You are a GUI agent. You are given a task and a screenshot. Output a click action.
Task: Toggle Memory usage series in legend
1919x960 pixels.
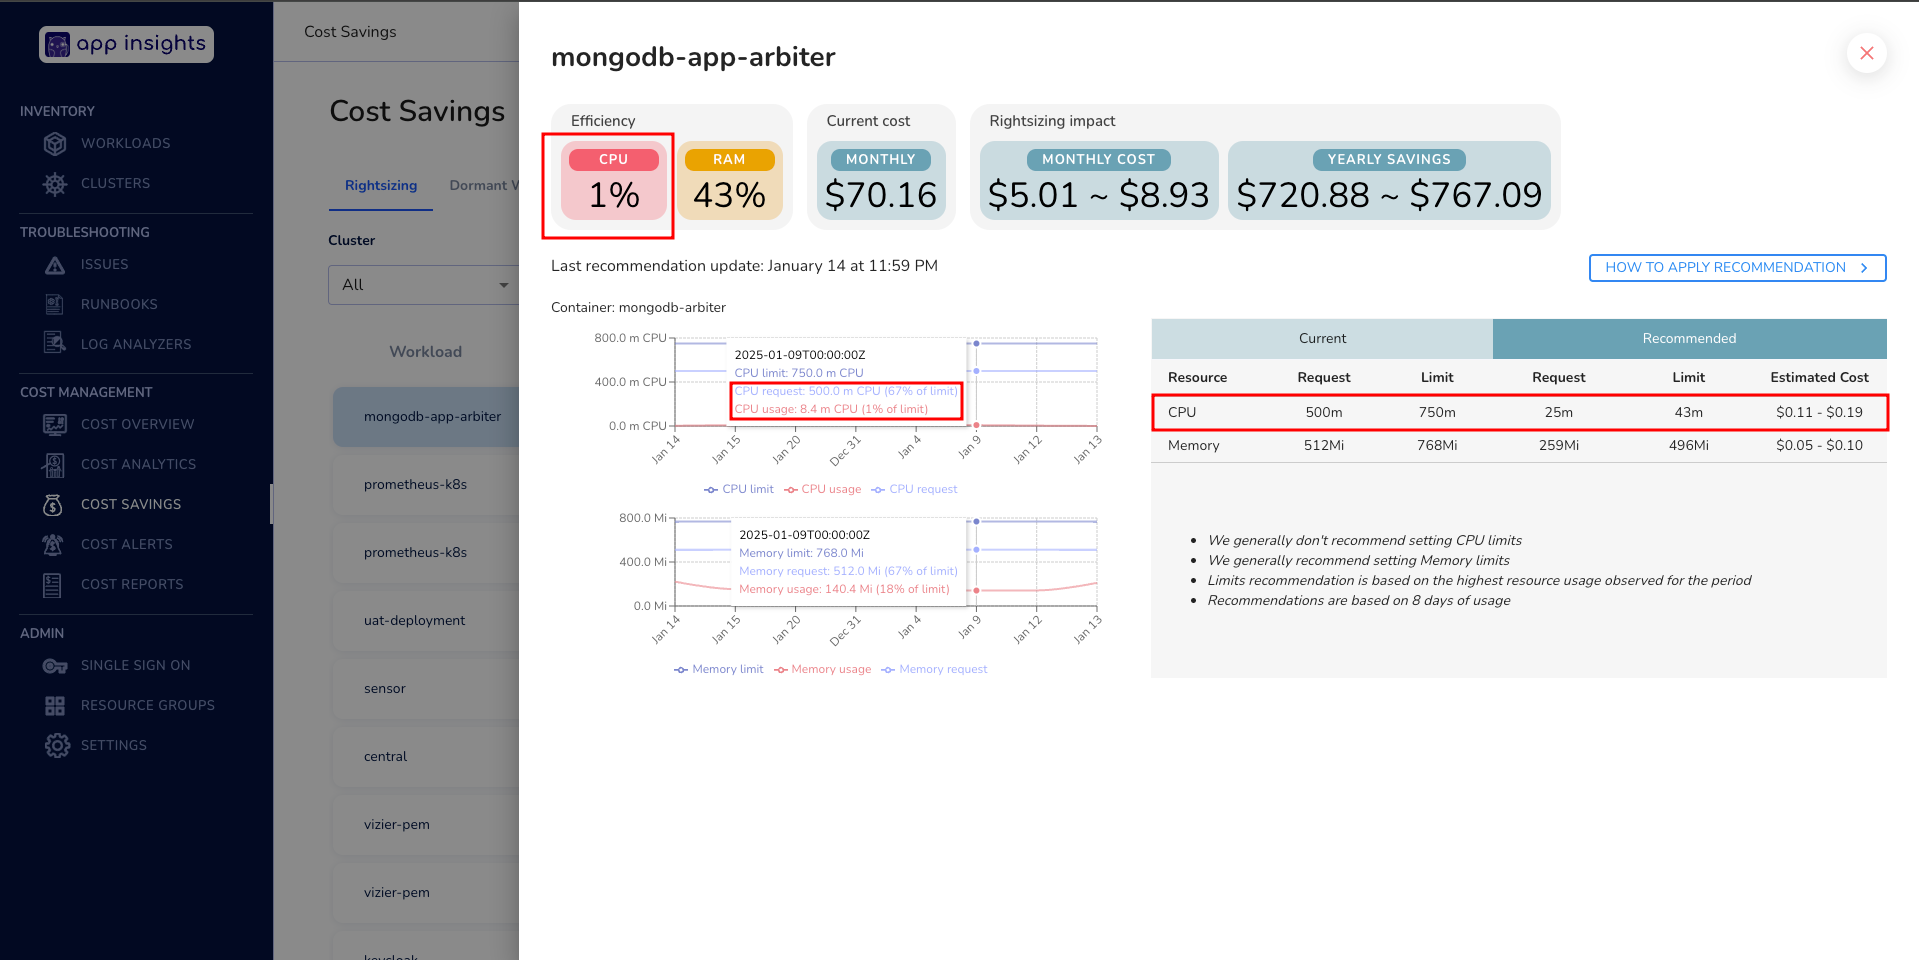822,670
